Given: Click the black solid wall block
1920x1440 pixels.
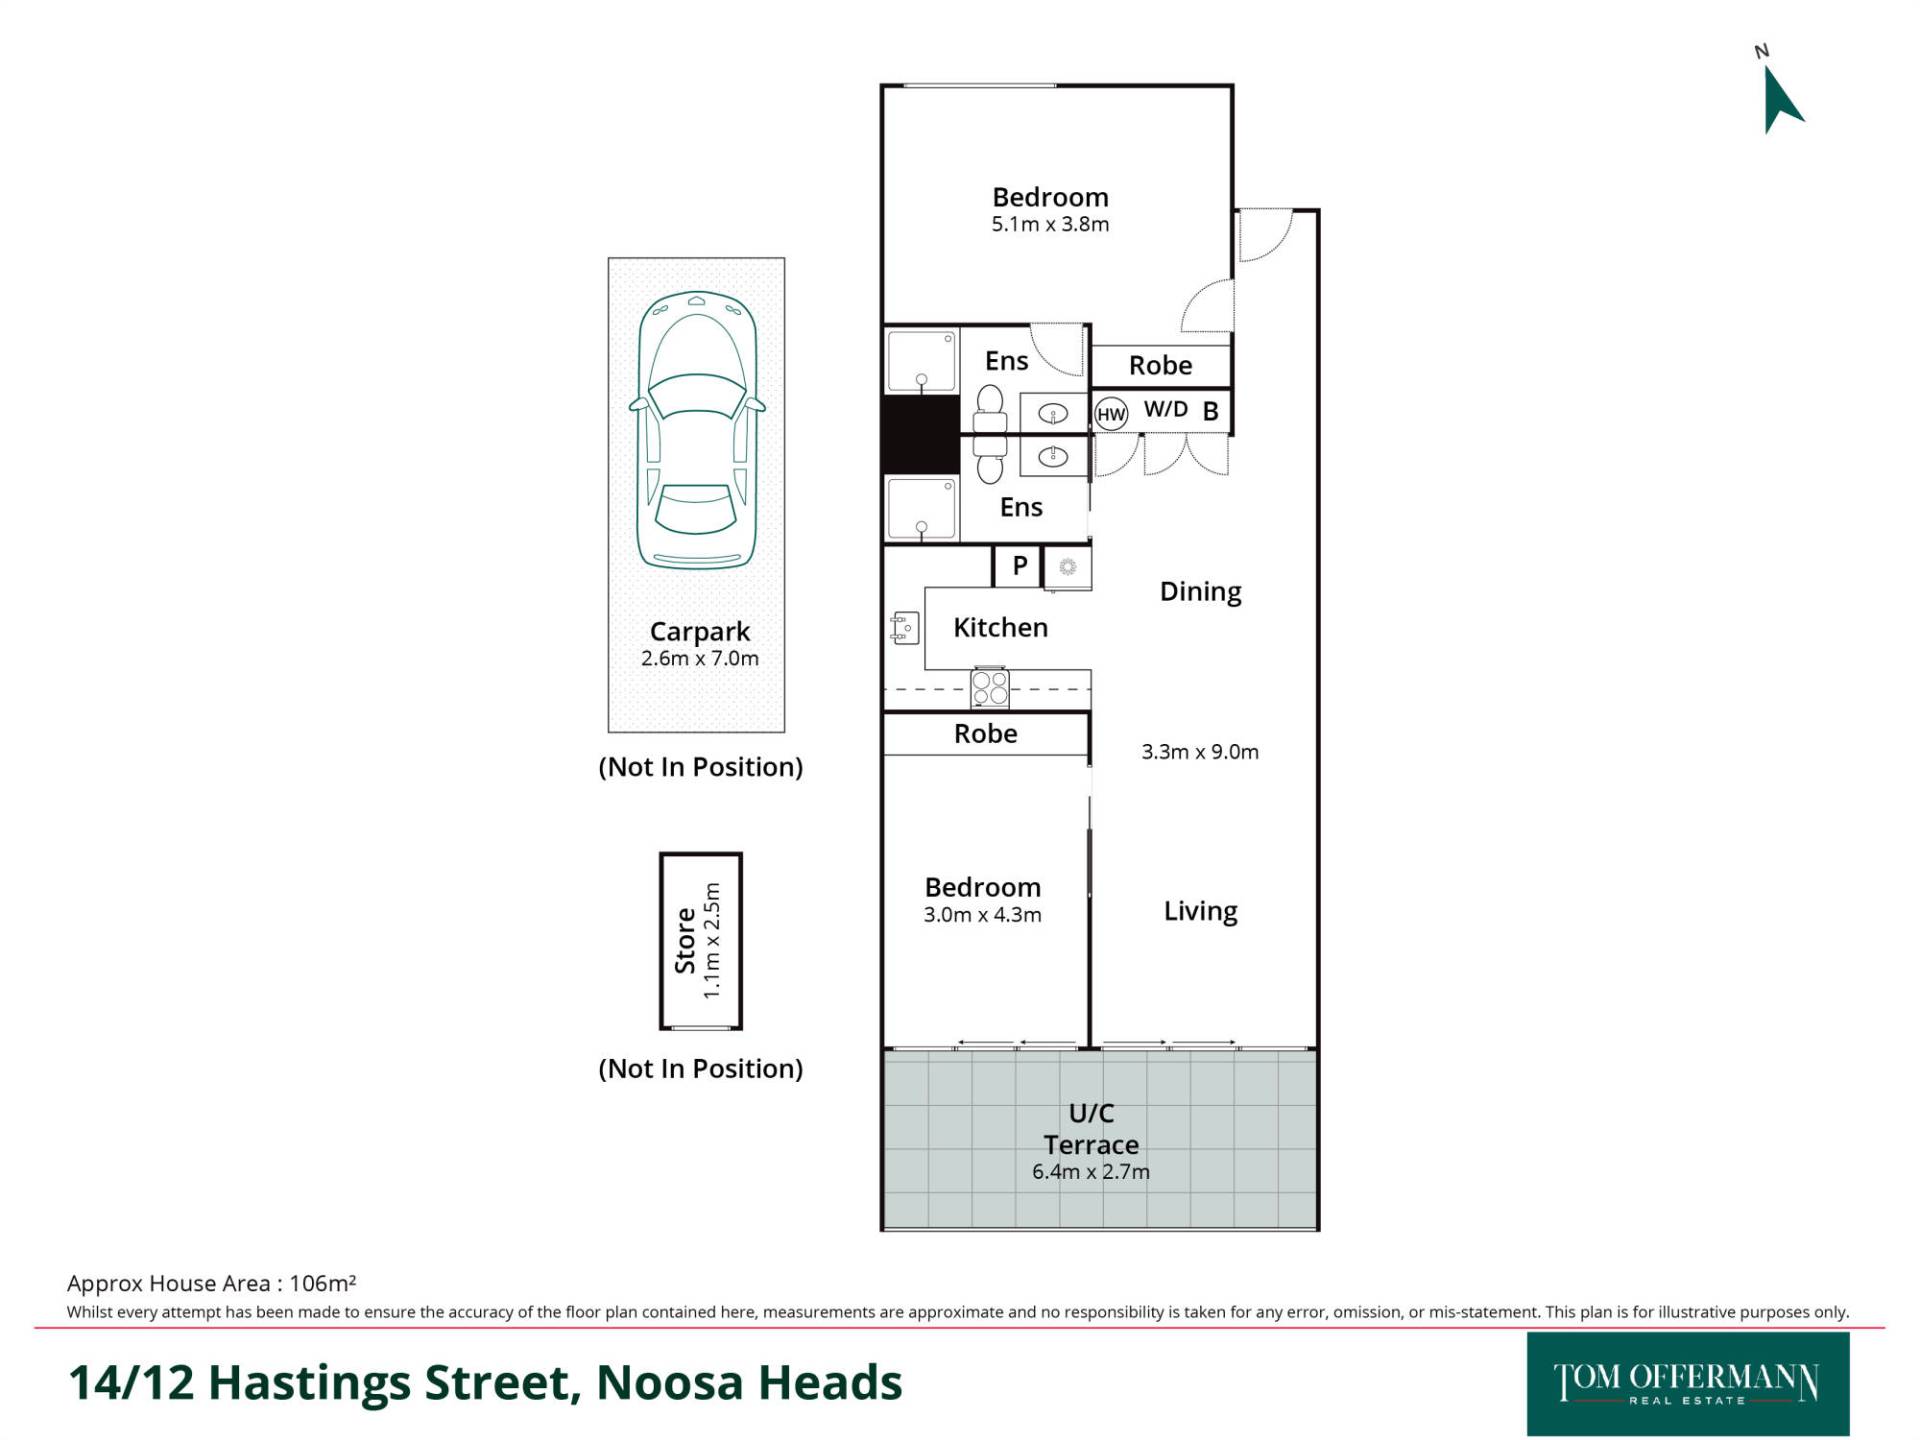Looking at the screenshot, I should click(920, 433).
